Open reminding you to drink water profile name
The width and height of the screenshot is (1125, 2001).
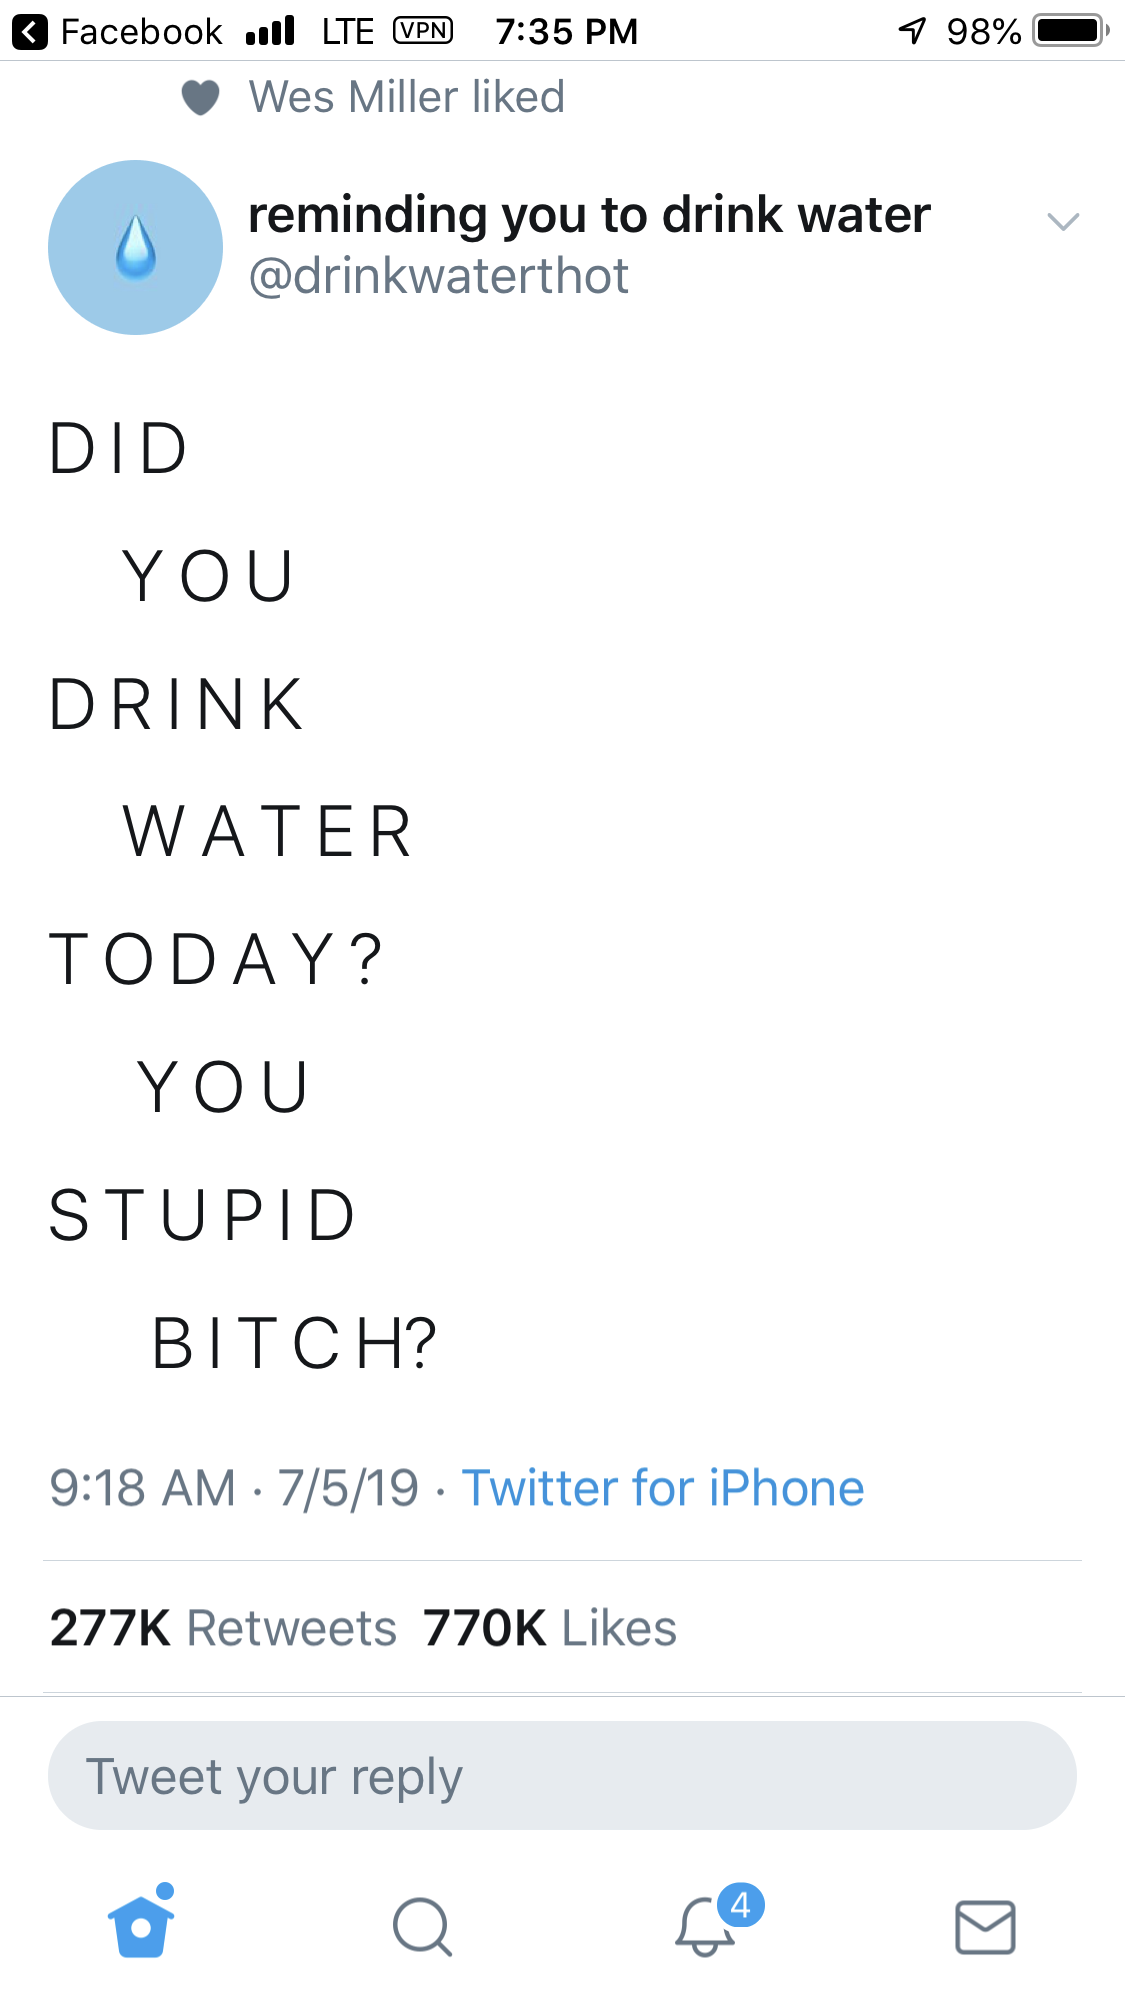[589, 215]
